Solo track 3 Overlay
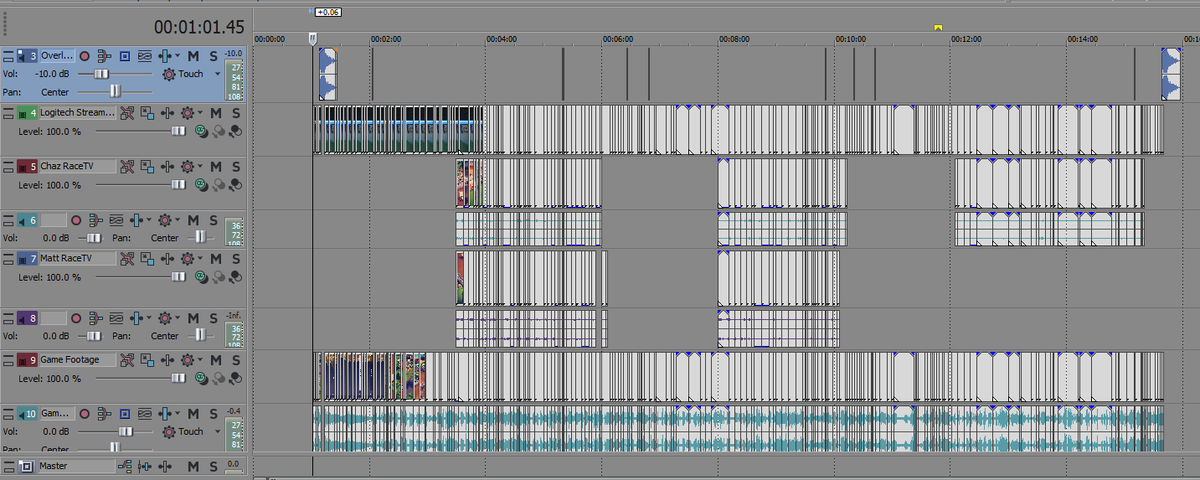The width and height of the screenshot is (1200, 480). [211, 56]
